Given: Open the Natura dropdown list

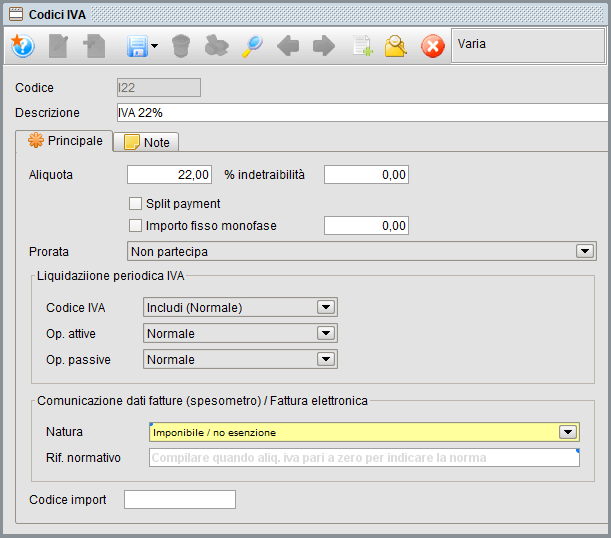Looking at the screenshot, I should click(x=568, y=433).
